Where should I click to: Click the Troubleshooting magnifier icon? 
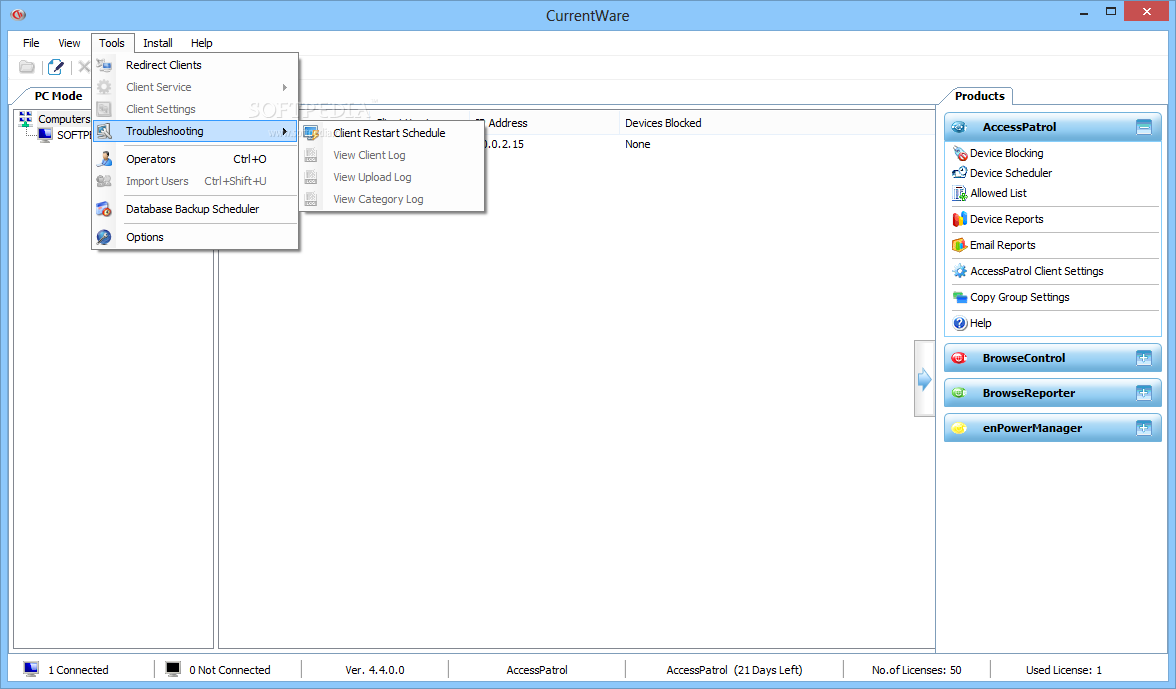(104, 131)
